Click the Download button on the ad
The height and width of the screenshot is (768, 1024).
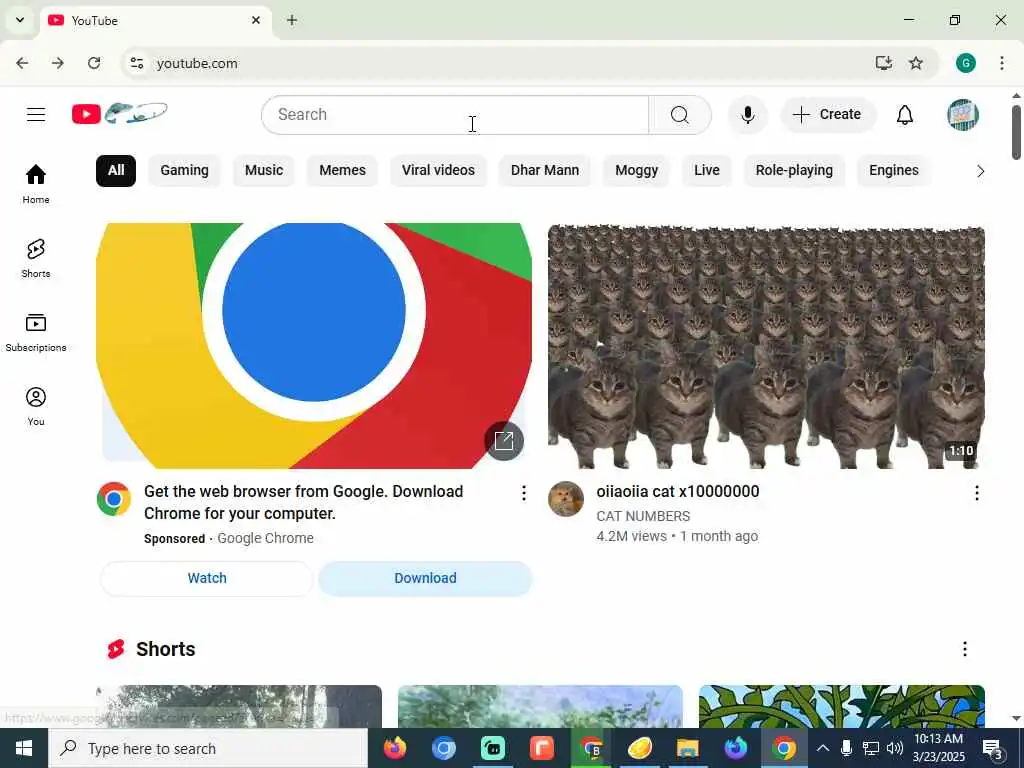(425, 579)
